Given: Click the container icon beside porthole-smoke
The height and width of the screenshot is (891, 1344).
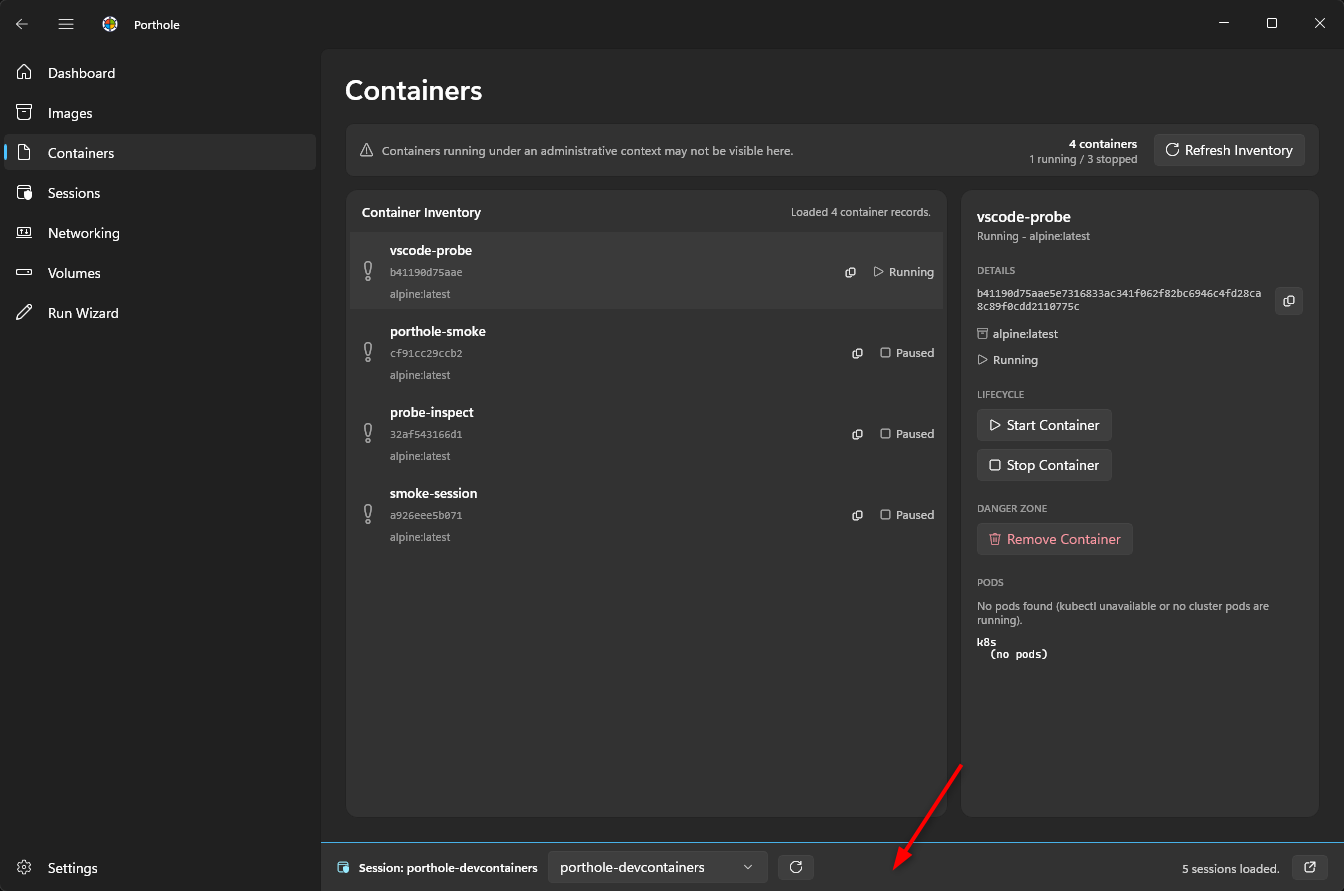Looking at the screenshot, I should pos(368,352).
